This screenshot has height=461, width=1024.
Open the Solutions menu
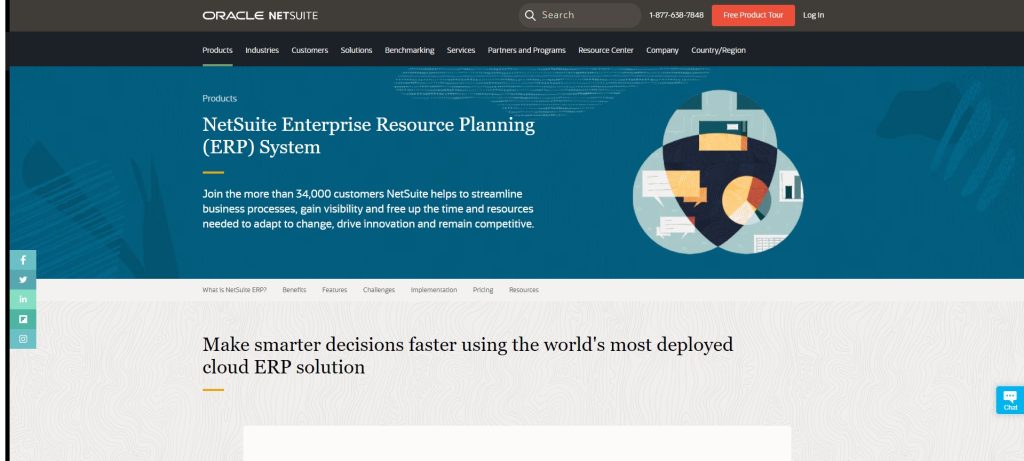tap(356, 50)
